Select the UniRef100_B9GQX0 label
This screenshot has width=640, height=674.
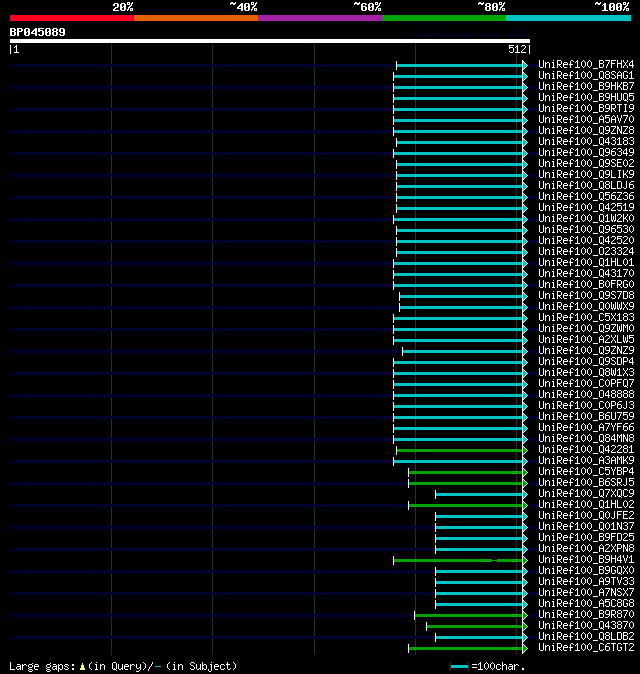tap(586, 571)
